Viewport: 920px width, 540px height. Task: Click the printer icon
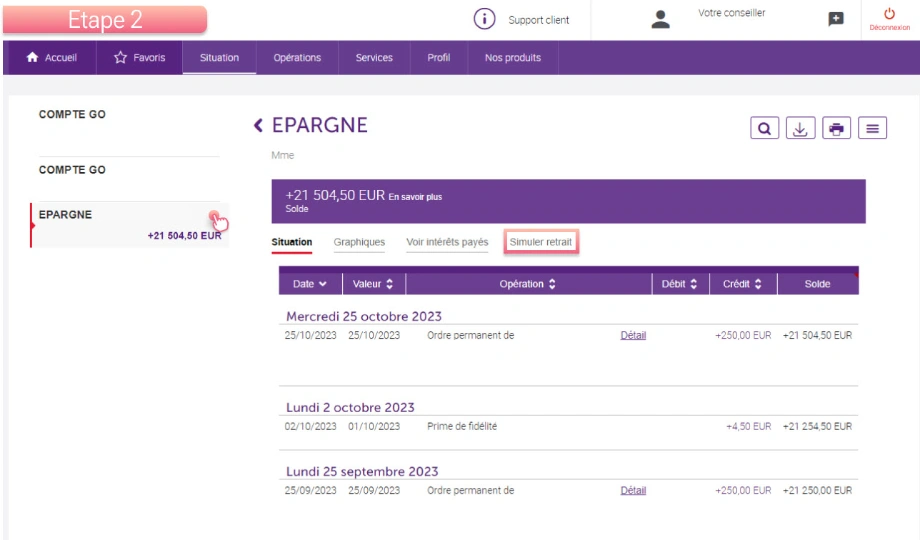tap(836, 128)
